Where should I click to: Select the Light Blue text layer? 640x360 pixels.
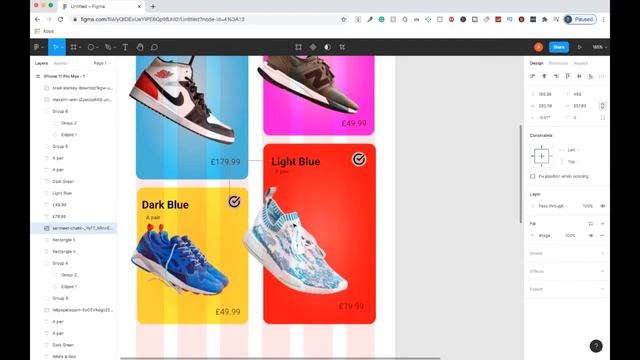[x=62, y=193]
